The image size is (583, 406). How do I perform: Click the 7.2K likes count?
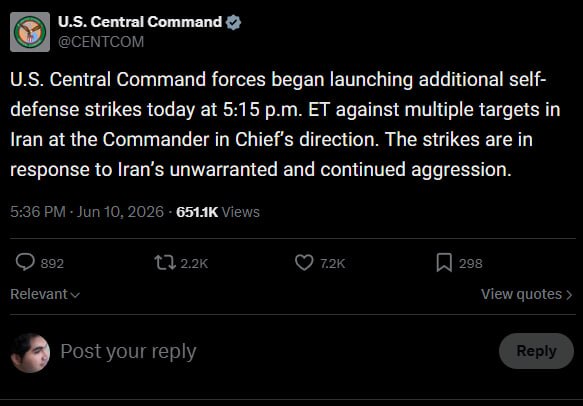click(333, 264)
